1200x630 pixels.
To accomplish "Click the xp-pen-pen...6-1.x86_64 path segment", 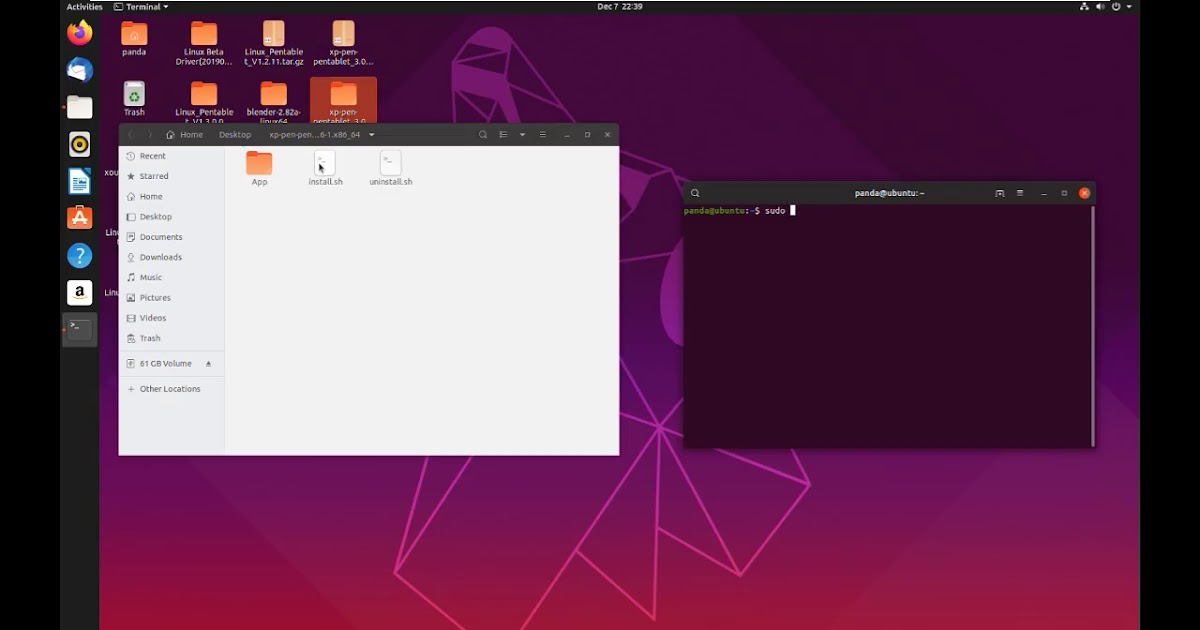I will [x=314, y=135].
